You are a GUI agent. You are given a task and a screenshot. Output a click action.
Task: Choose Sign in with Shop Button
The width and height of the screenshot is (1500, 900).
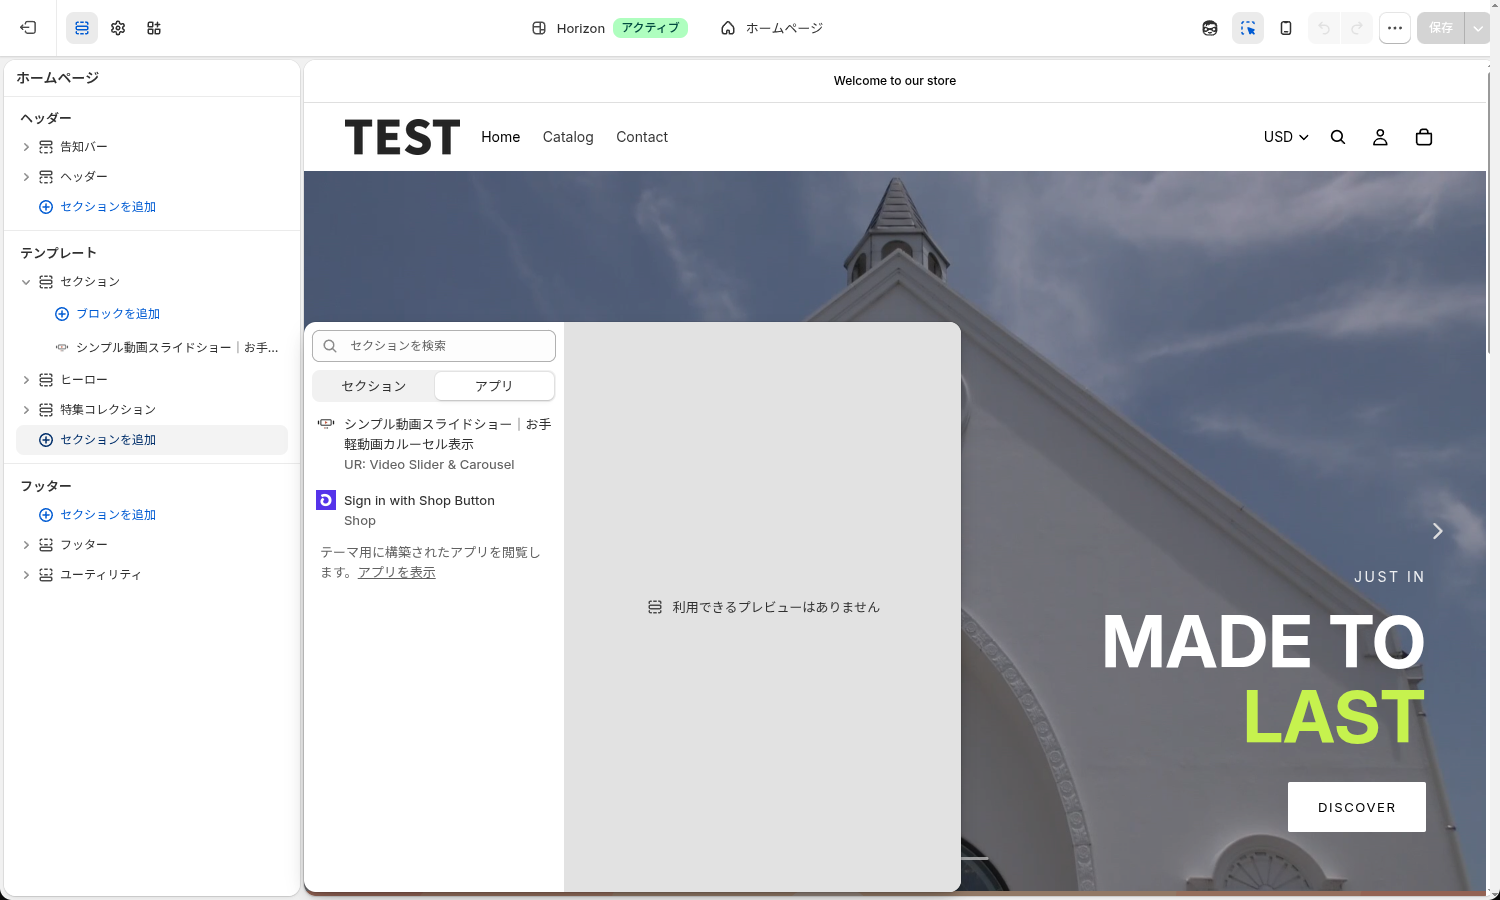click(434, 510)
